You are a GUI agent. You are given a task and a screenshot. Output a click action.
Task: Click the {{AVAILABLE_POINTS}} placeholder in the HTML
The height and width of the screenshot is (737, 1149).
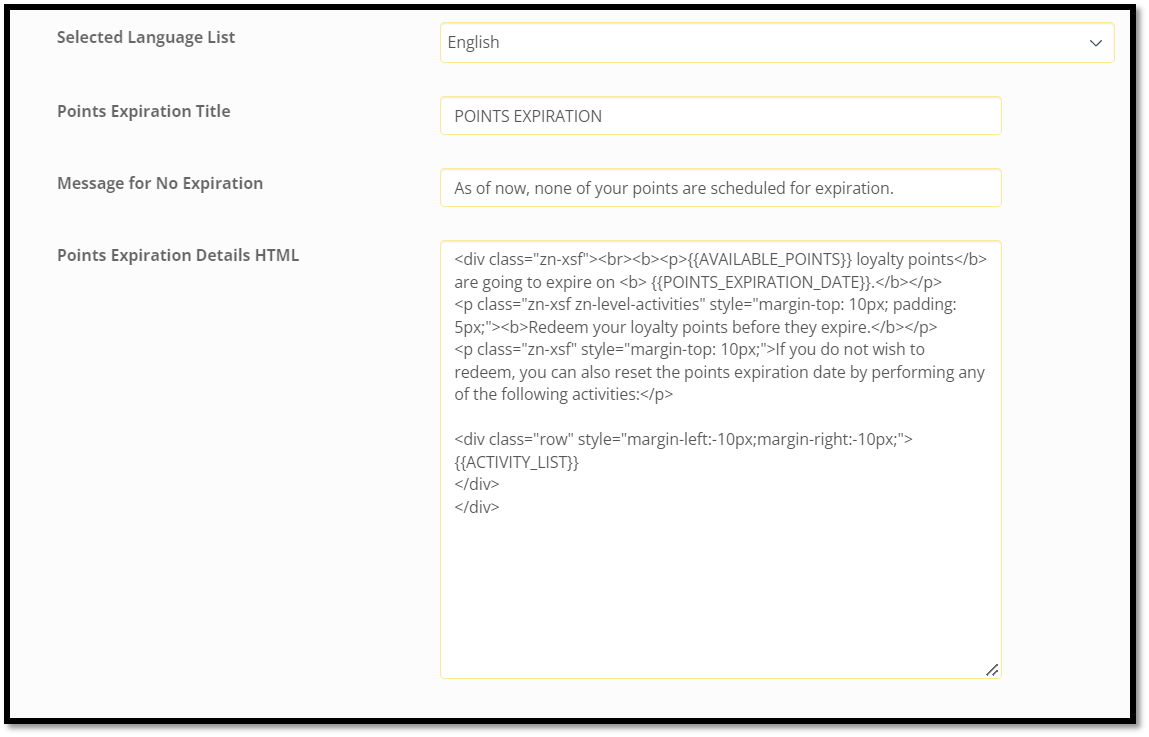coord(769,259)
